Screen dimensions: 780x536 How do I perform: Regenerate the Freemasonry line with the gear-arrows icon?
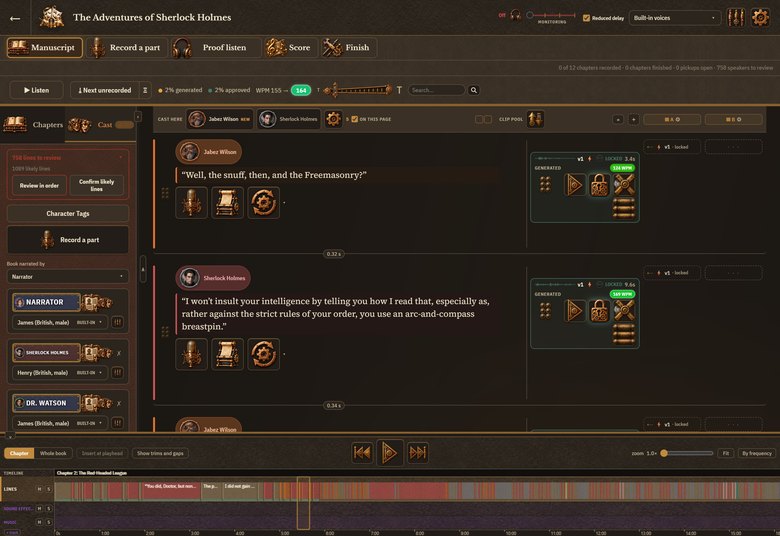263,203
